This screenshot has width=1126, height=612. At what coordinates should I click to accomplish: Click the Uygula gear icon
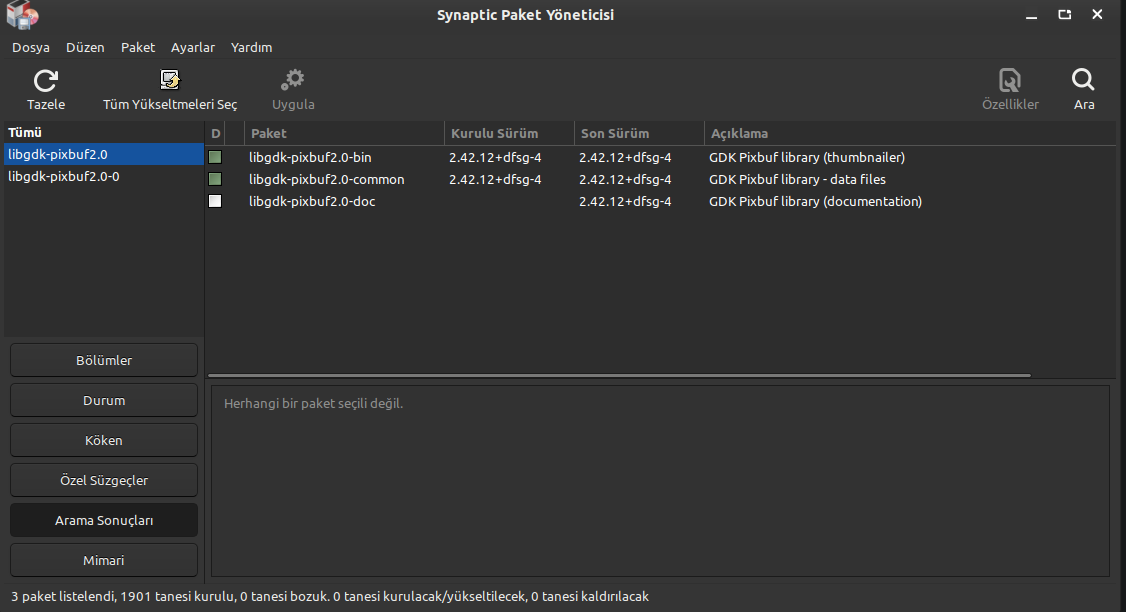pos(293,80)
